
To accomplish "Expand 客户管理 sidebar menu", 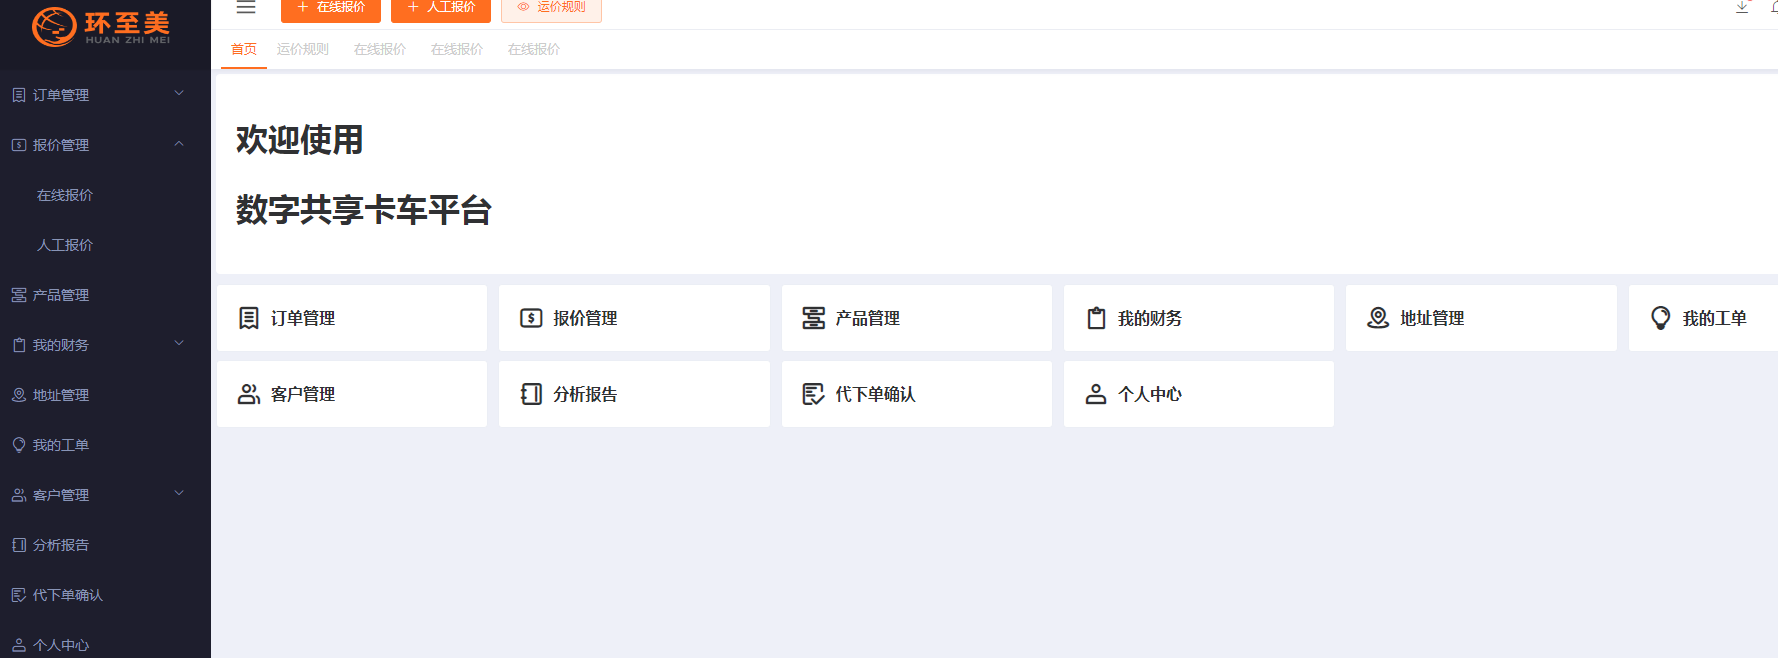I will click(100, 495).
